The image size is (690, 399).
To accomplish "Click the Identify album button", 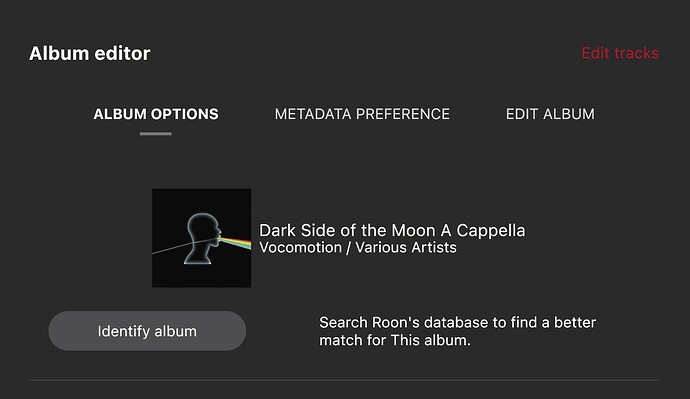I will (x=147, y=331).
